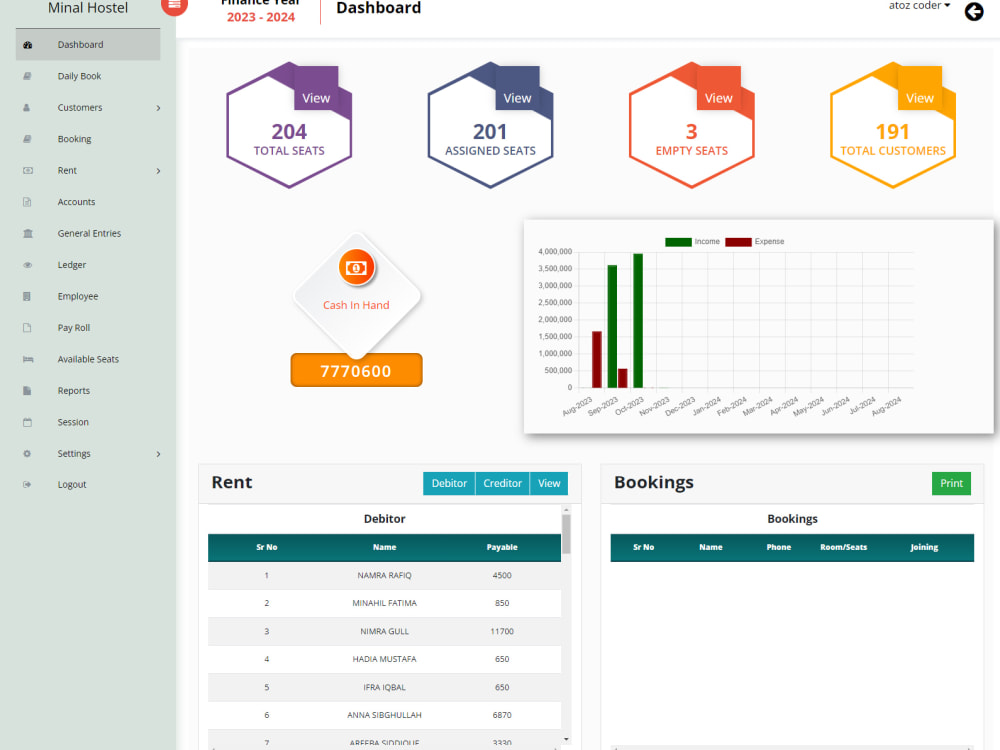
Task: Show Debitor list in Rent panel
Action: 449,483
